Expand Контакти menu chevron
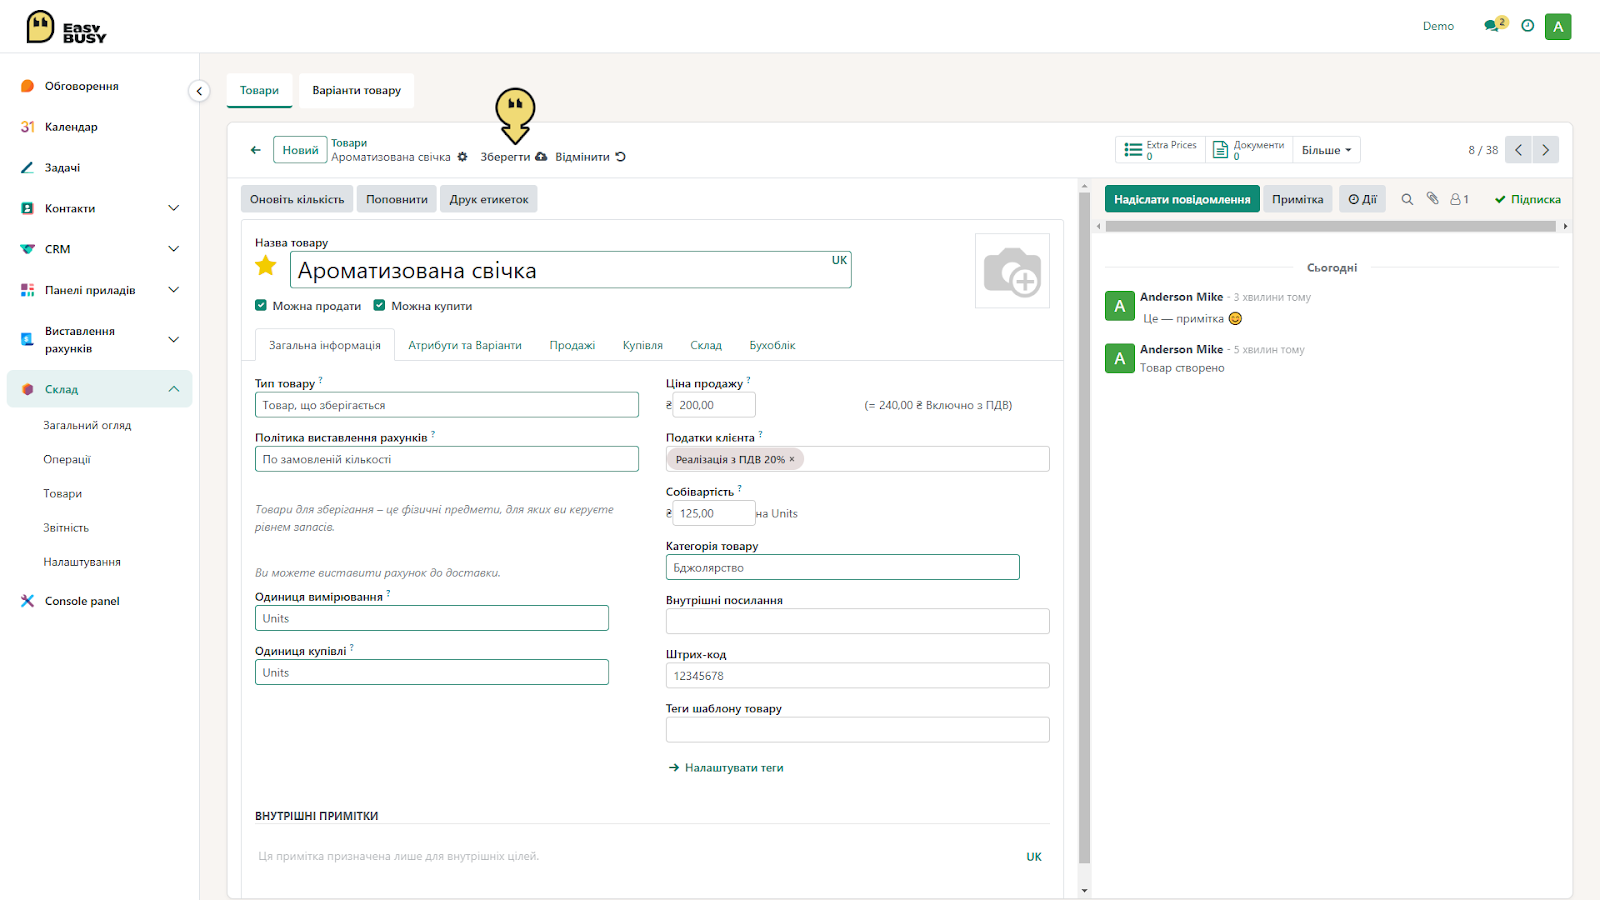Viewport: 1600px width, 900px height. tap(174, 208)
